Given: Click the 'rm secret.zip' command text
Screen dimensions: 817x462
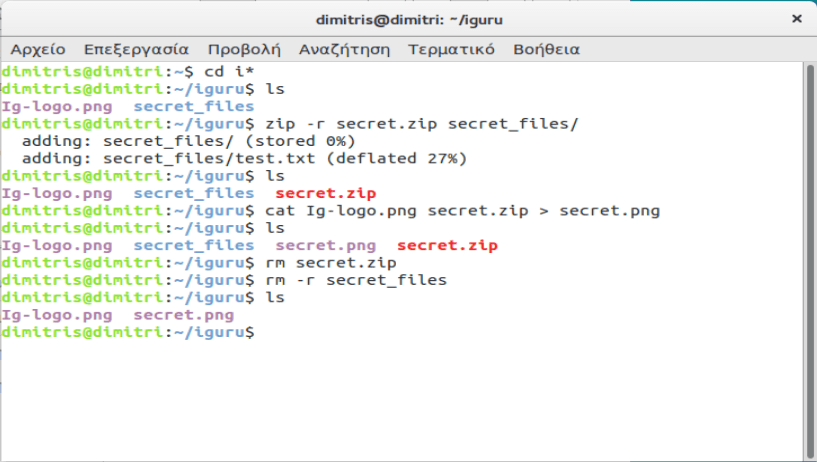Looking at the screenshot, I should 325,263.
